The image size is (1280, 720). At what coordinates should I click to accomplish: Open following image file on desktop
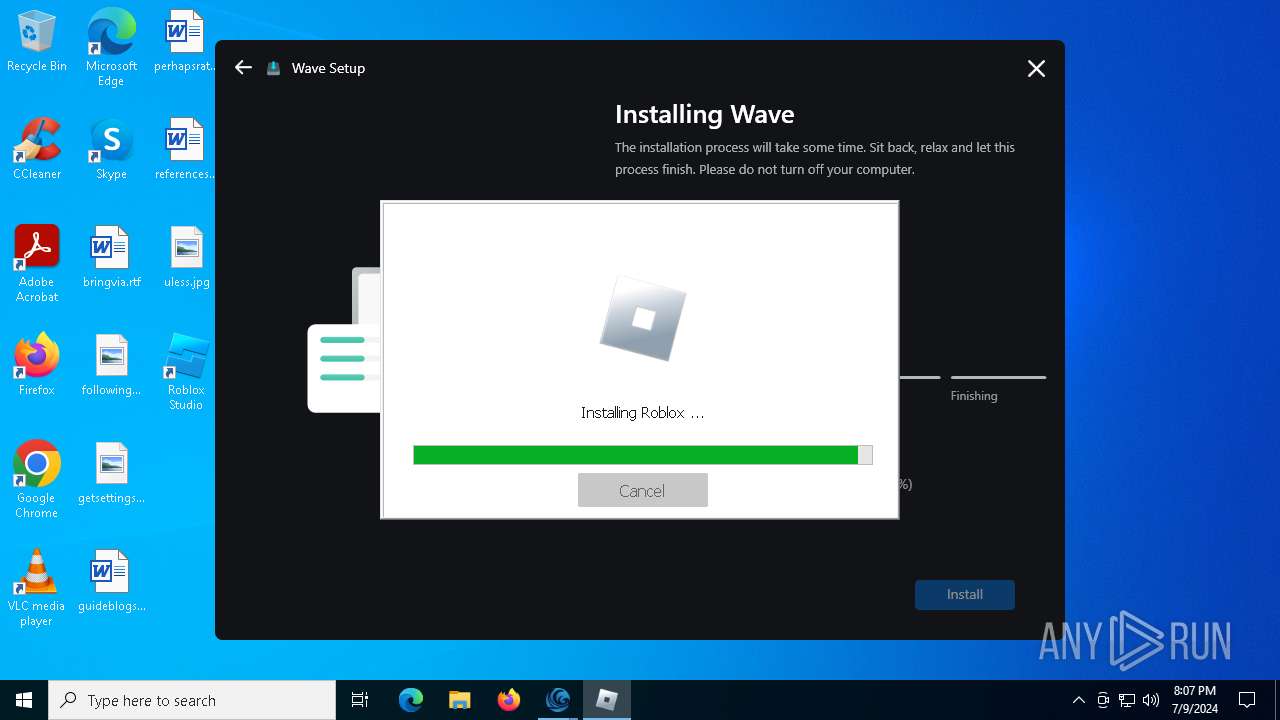click(111, 366)
